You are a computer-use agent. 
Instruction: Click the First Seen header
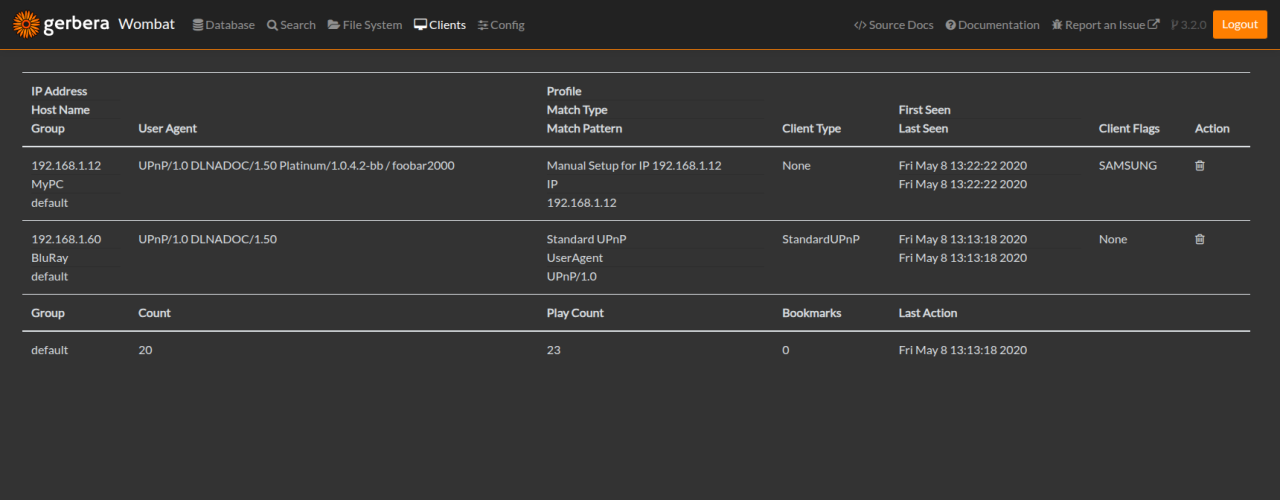coord(925,110)
